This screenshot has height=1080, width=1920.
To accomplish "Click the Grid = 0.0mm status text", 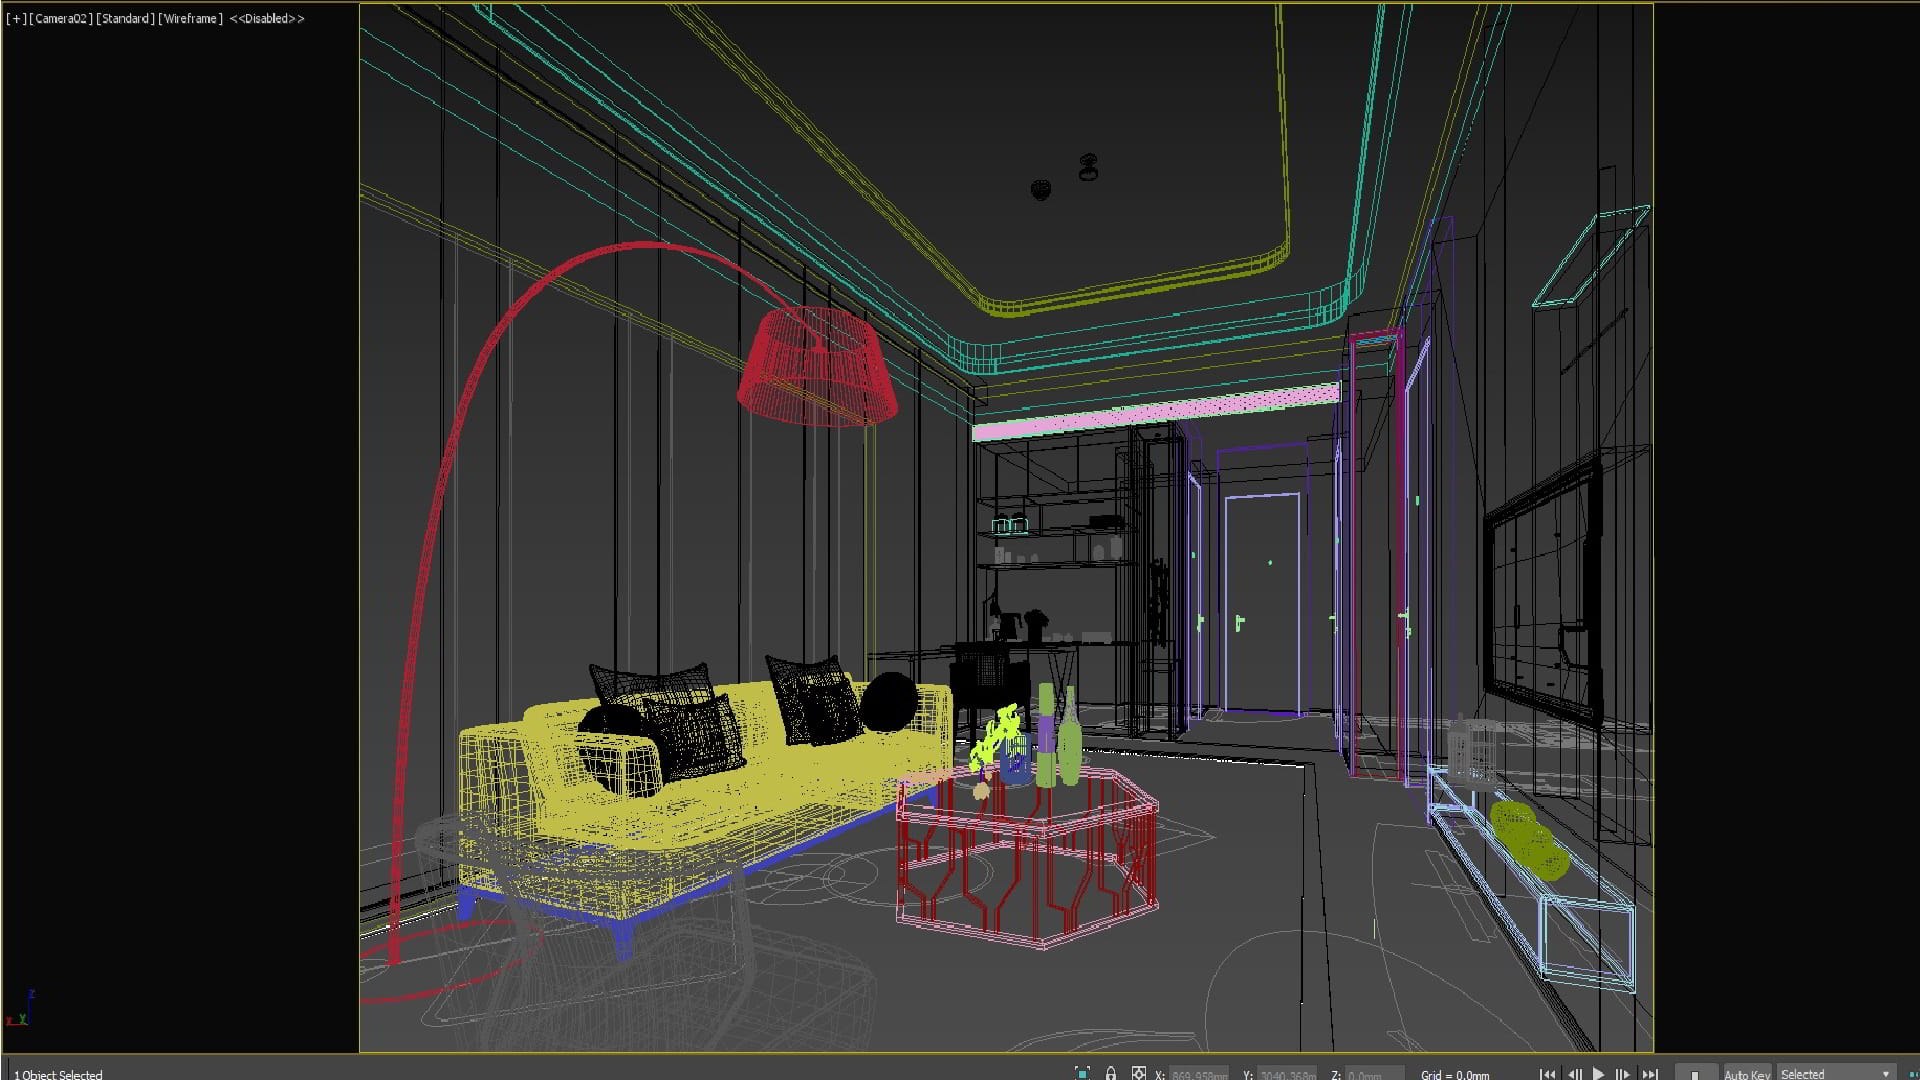I will tap(1454, 1074).
